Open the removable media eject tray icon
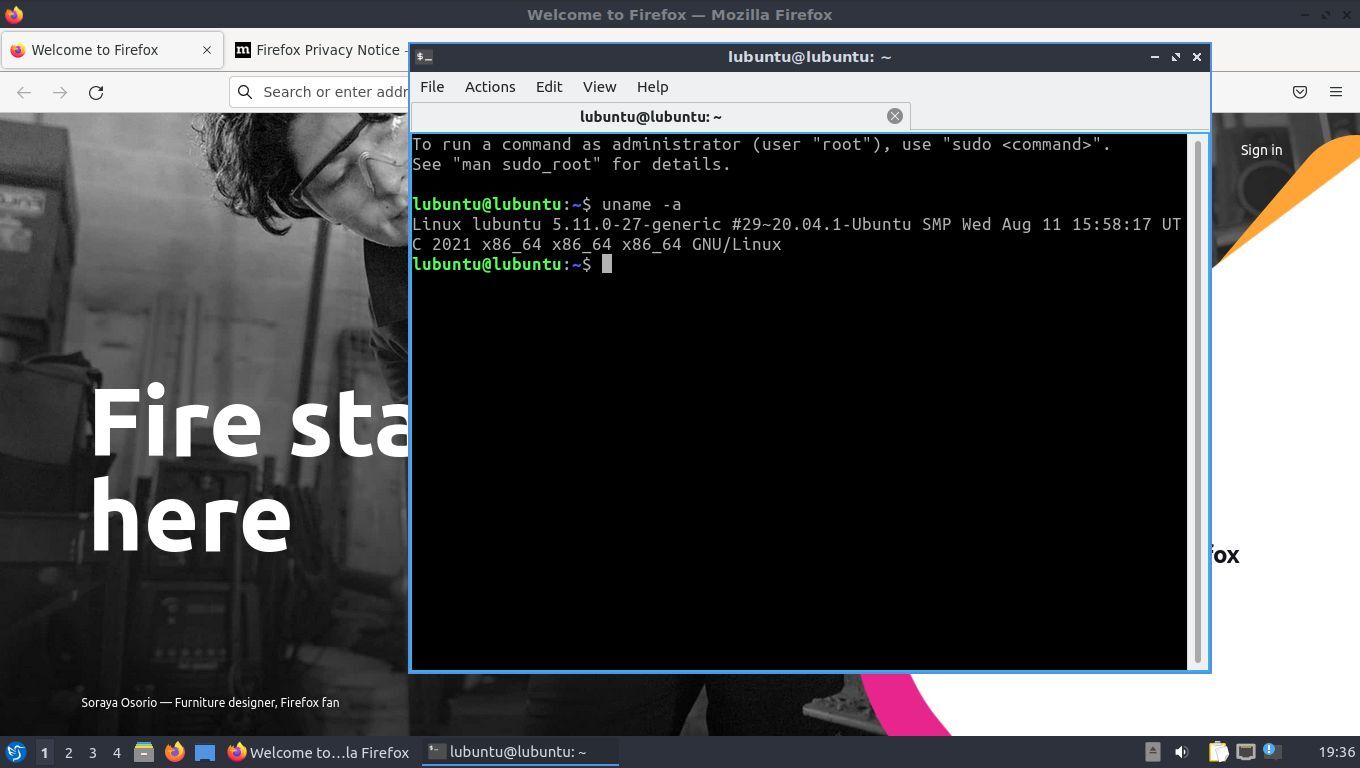Image resolution: width=1360 pixels, height=768 pixels. (1152, 752)
